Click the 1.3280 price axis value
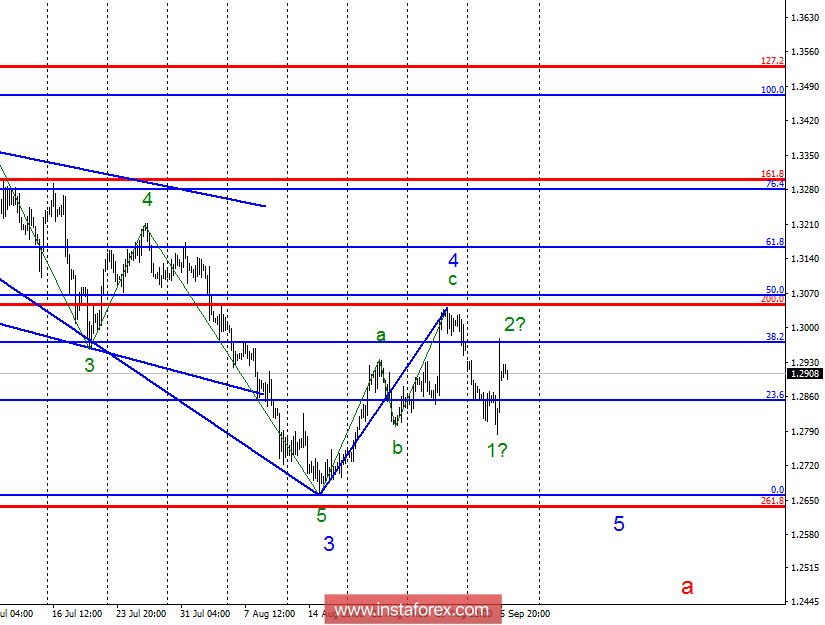Image resolution: width=825 pixels, height=625 pixels. 805,189
